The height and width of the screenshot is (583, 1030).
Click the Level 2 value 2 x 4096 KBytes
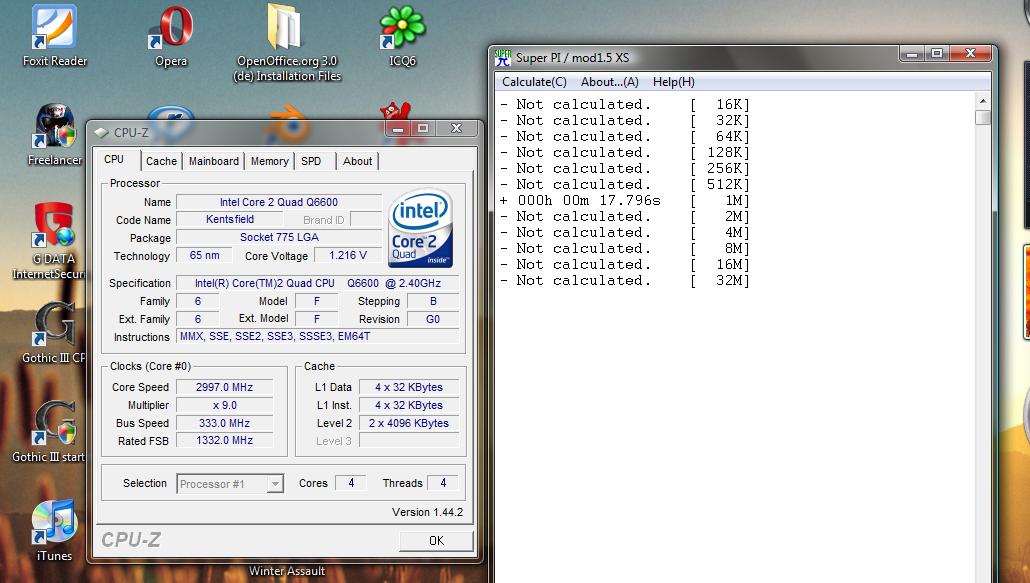(x=409, y=423)
